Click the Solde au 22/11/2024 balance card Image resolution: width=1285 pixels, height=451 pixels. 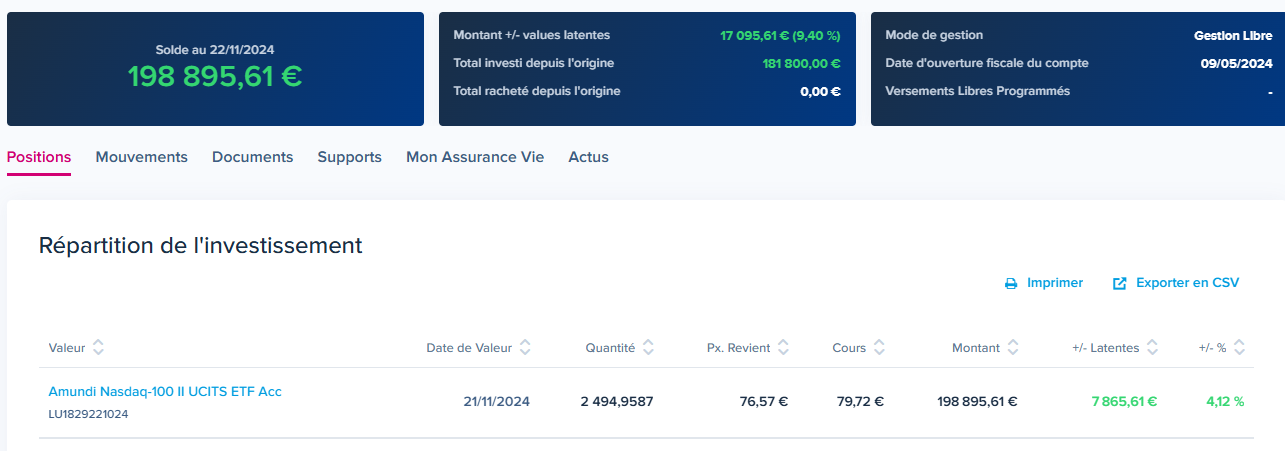tap(215, 69)
